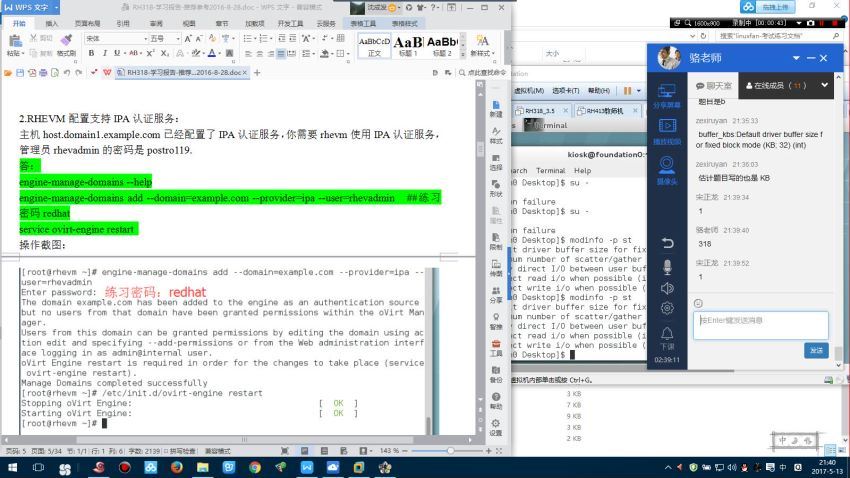850x478 pixels.
Task: Center align paragraph
Action: pyautogui.click(x=260, y=54)
